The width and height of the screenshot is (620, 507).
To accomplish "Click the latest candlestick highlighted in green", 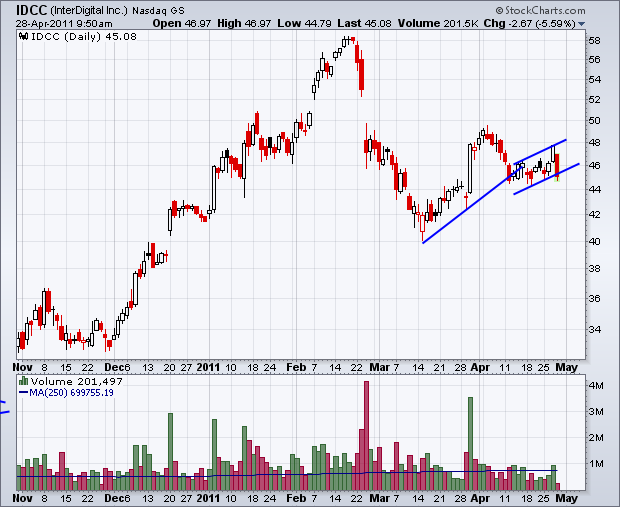I will coord(558,168).
